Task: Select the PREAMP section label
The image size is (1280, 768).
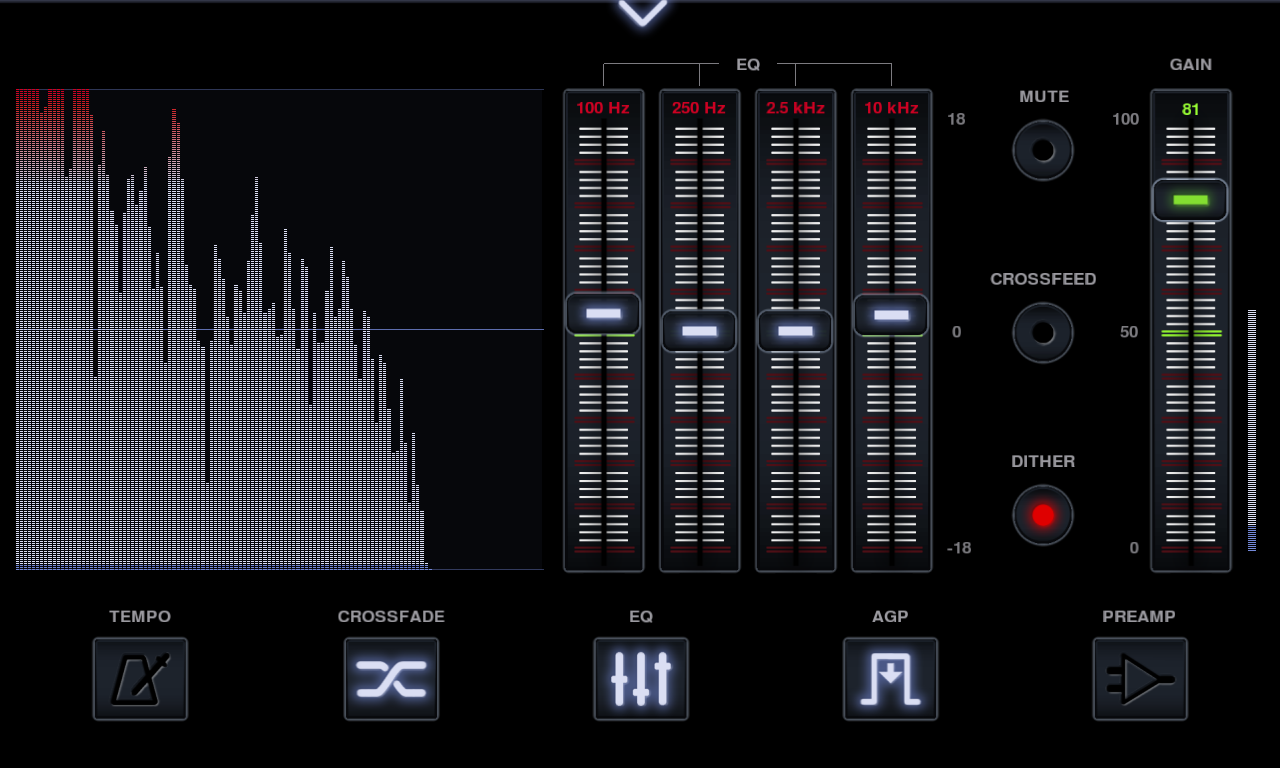Action: [x=1139, y=617]
